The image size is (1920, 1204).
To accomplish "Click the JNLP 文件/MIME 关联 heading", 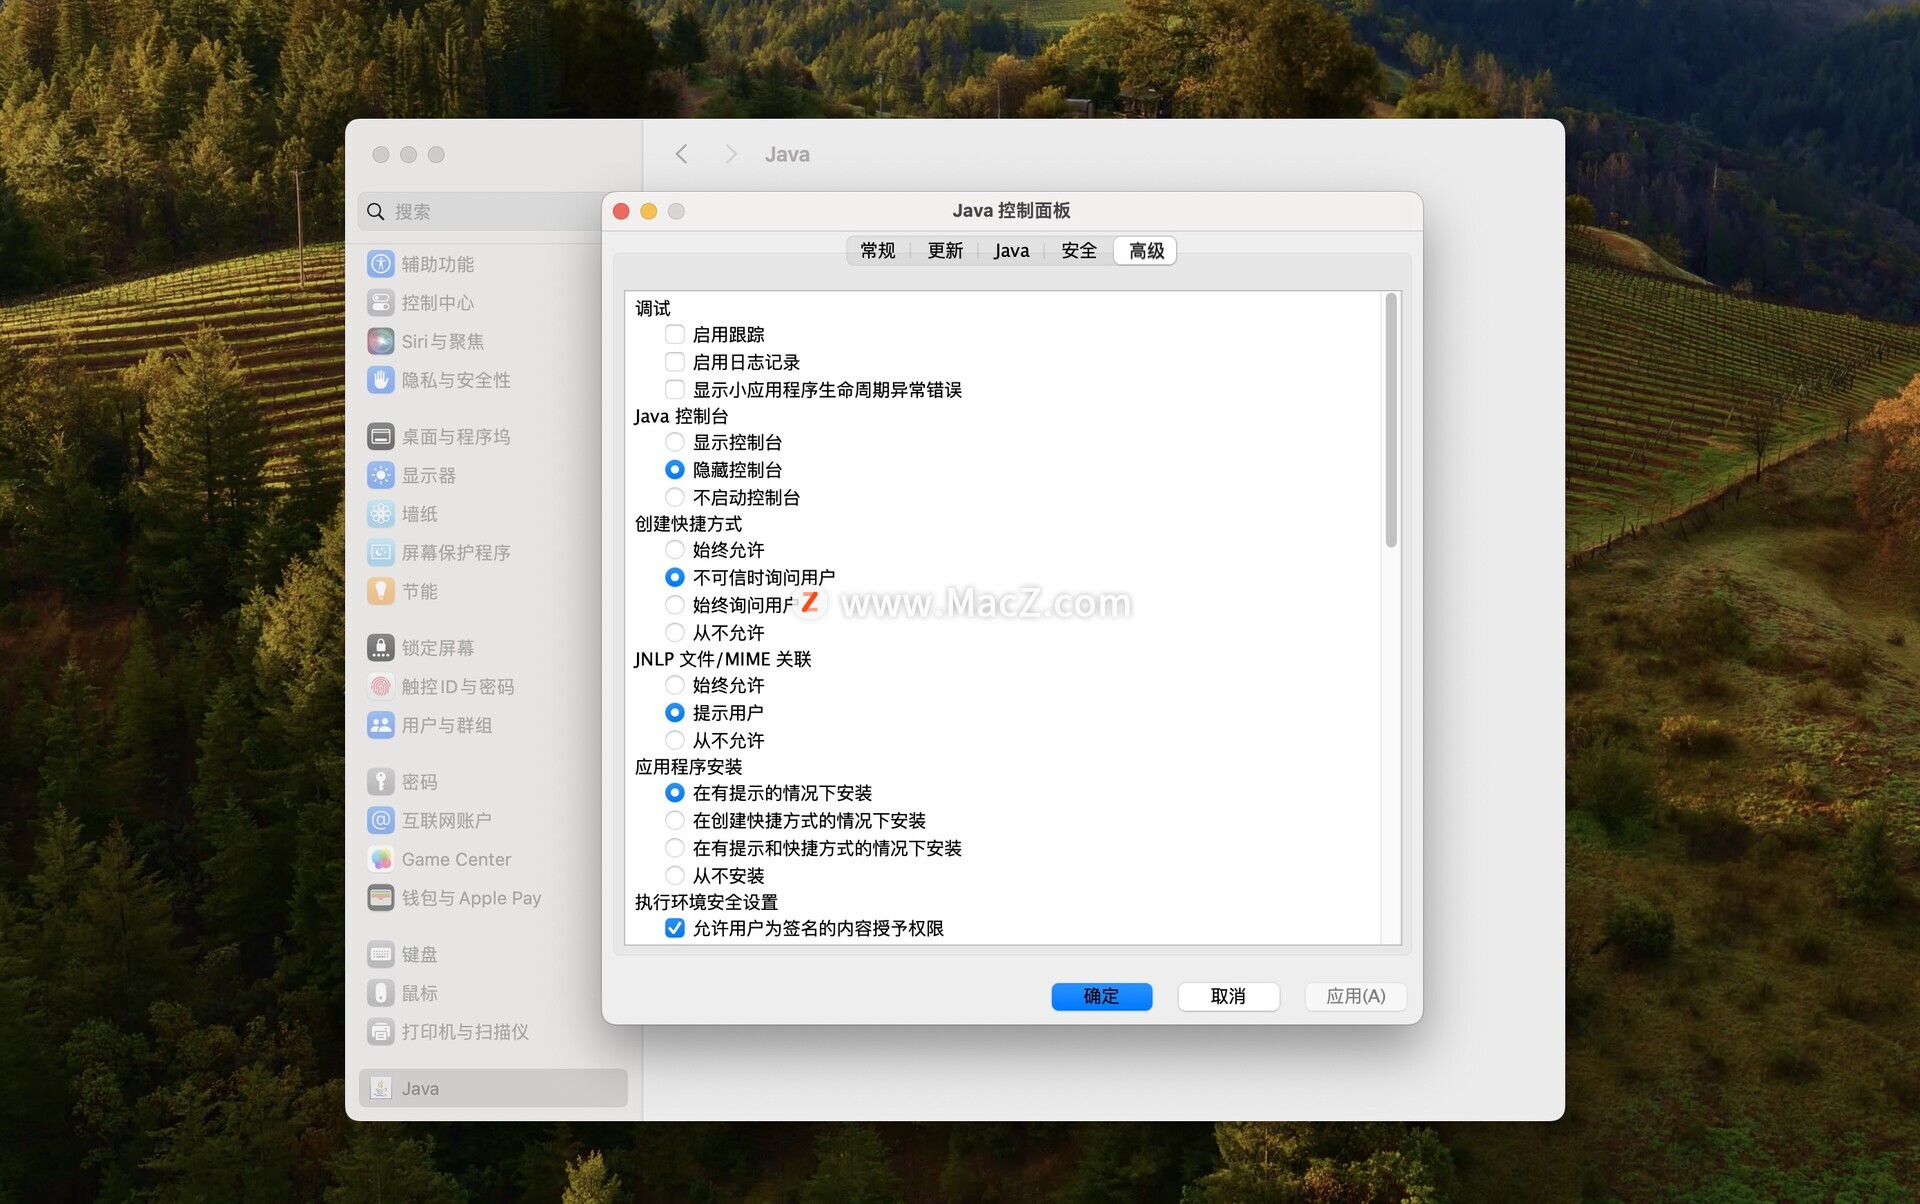I will (722, 659).
